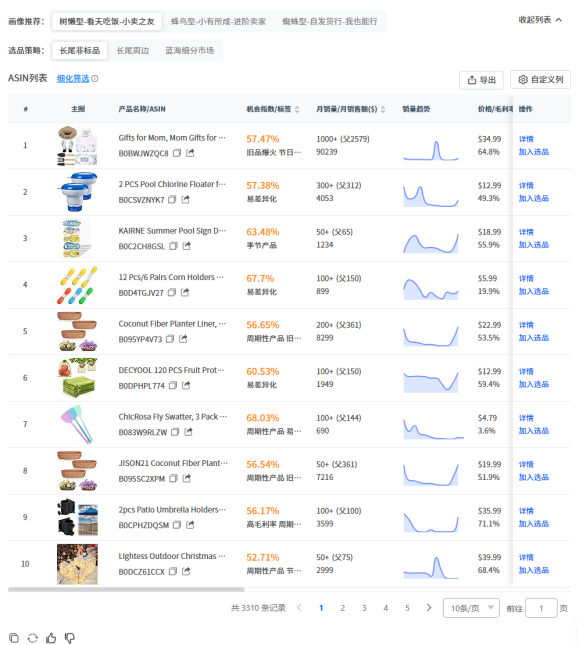Select 树懒型-看天吃饭-小卖之友 persona tab
The width and height of the screenshot is (579, 645).
pyautogui.click(x=107, y=21)
